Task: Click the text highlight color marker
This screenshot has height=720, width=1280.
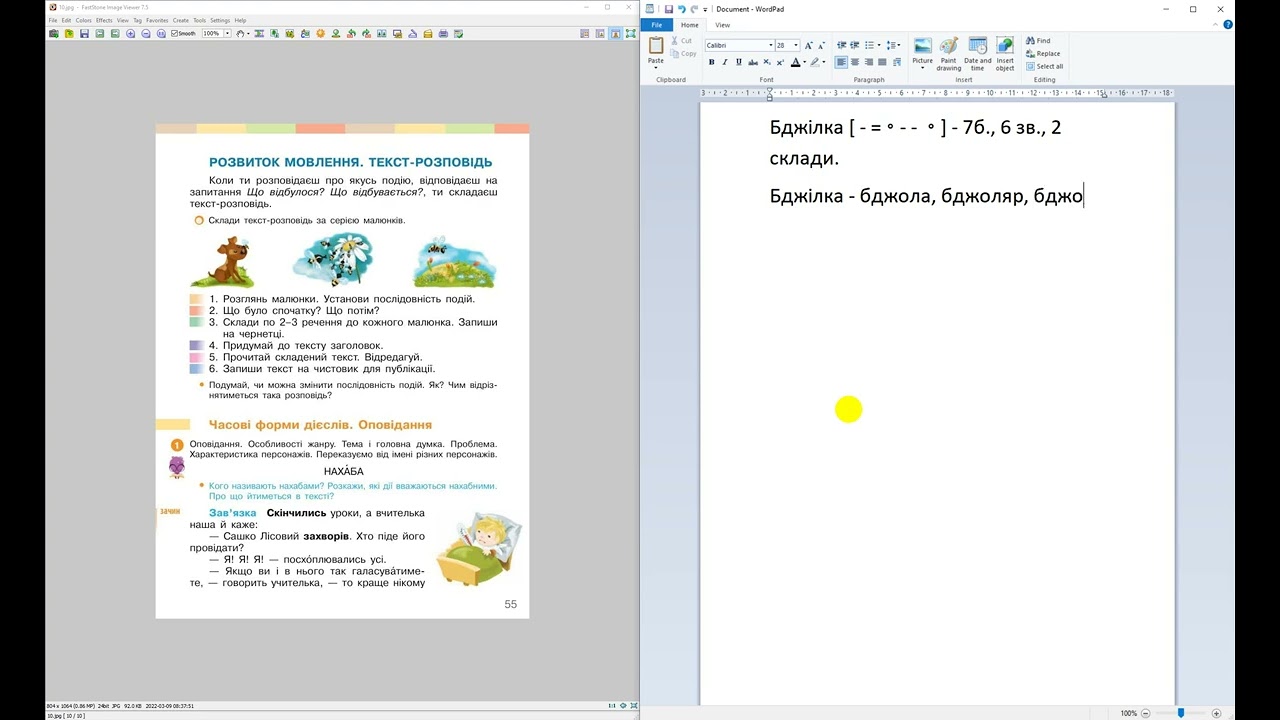Action: tap(815, 62)
